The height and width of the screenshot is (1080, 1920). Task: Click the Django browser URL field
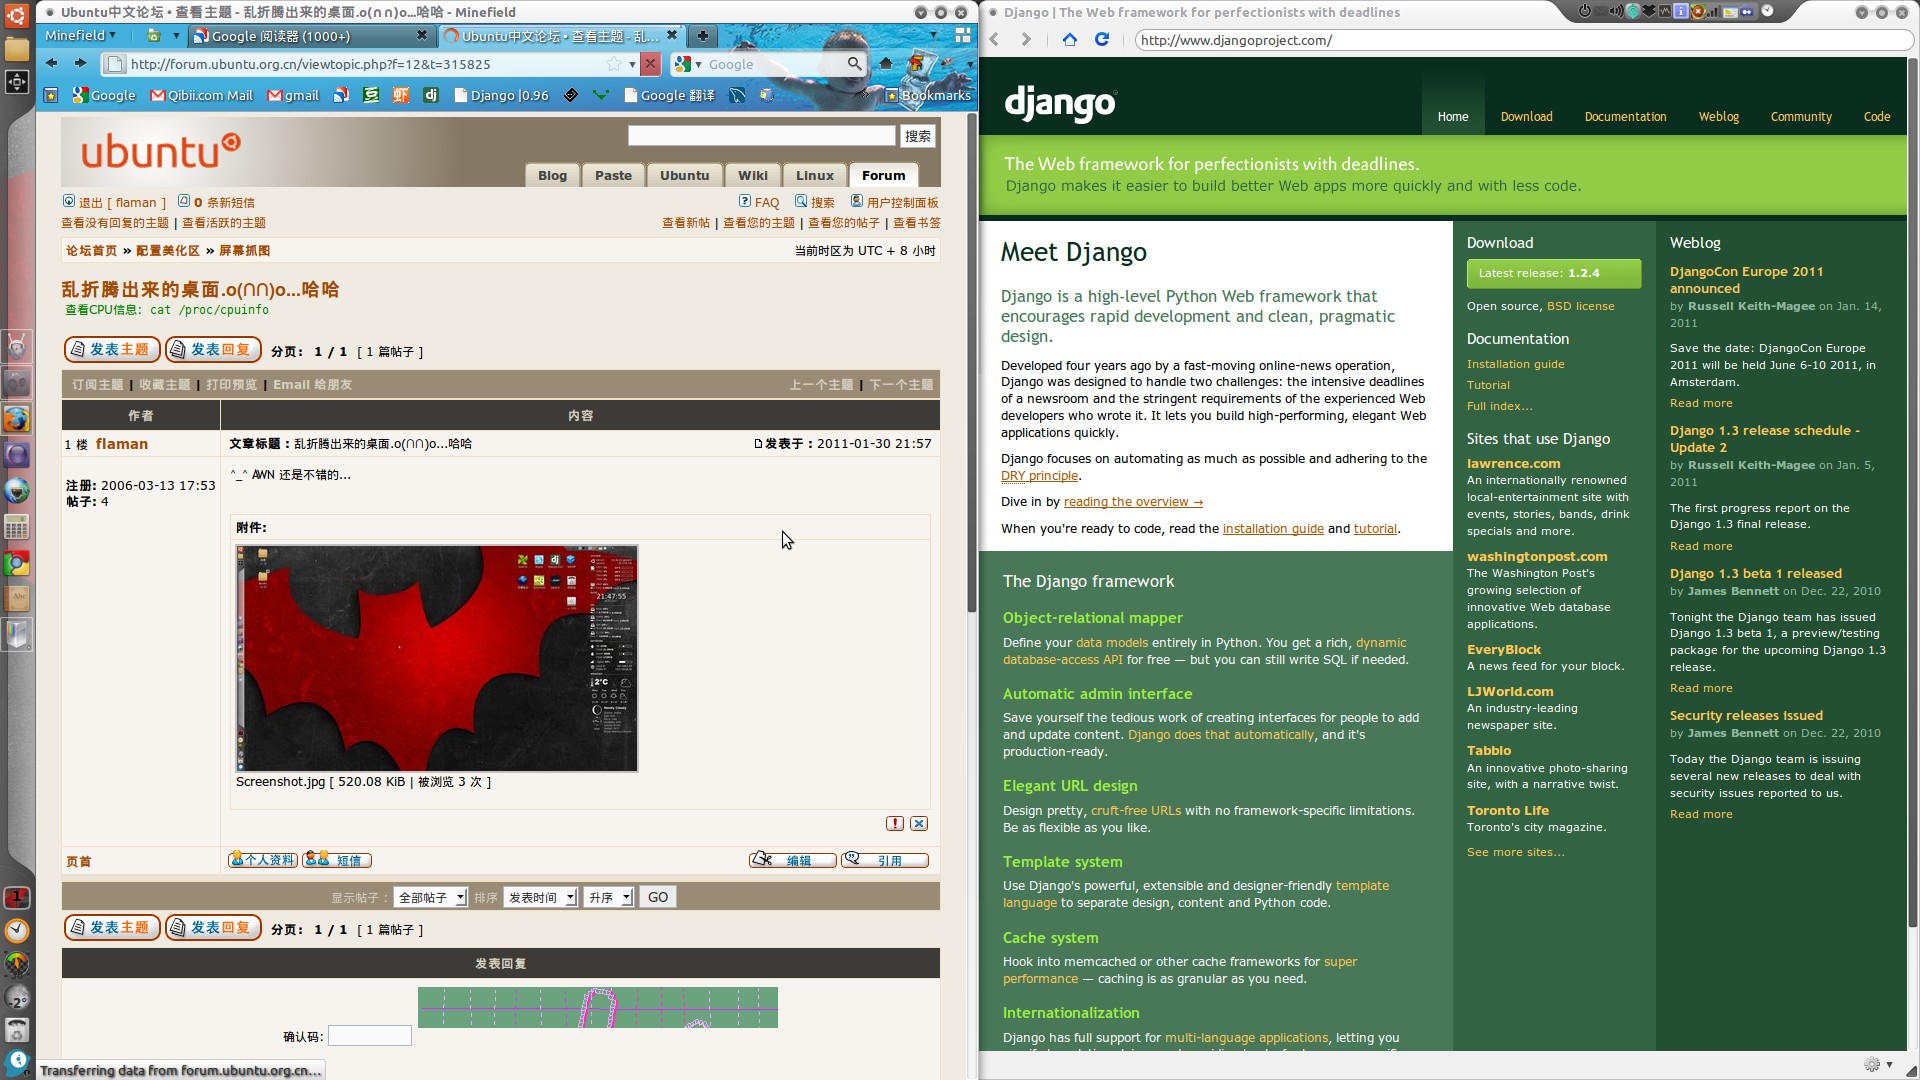pyautogui.click(x=1523, y=40)
